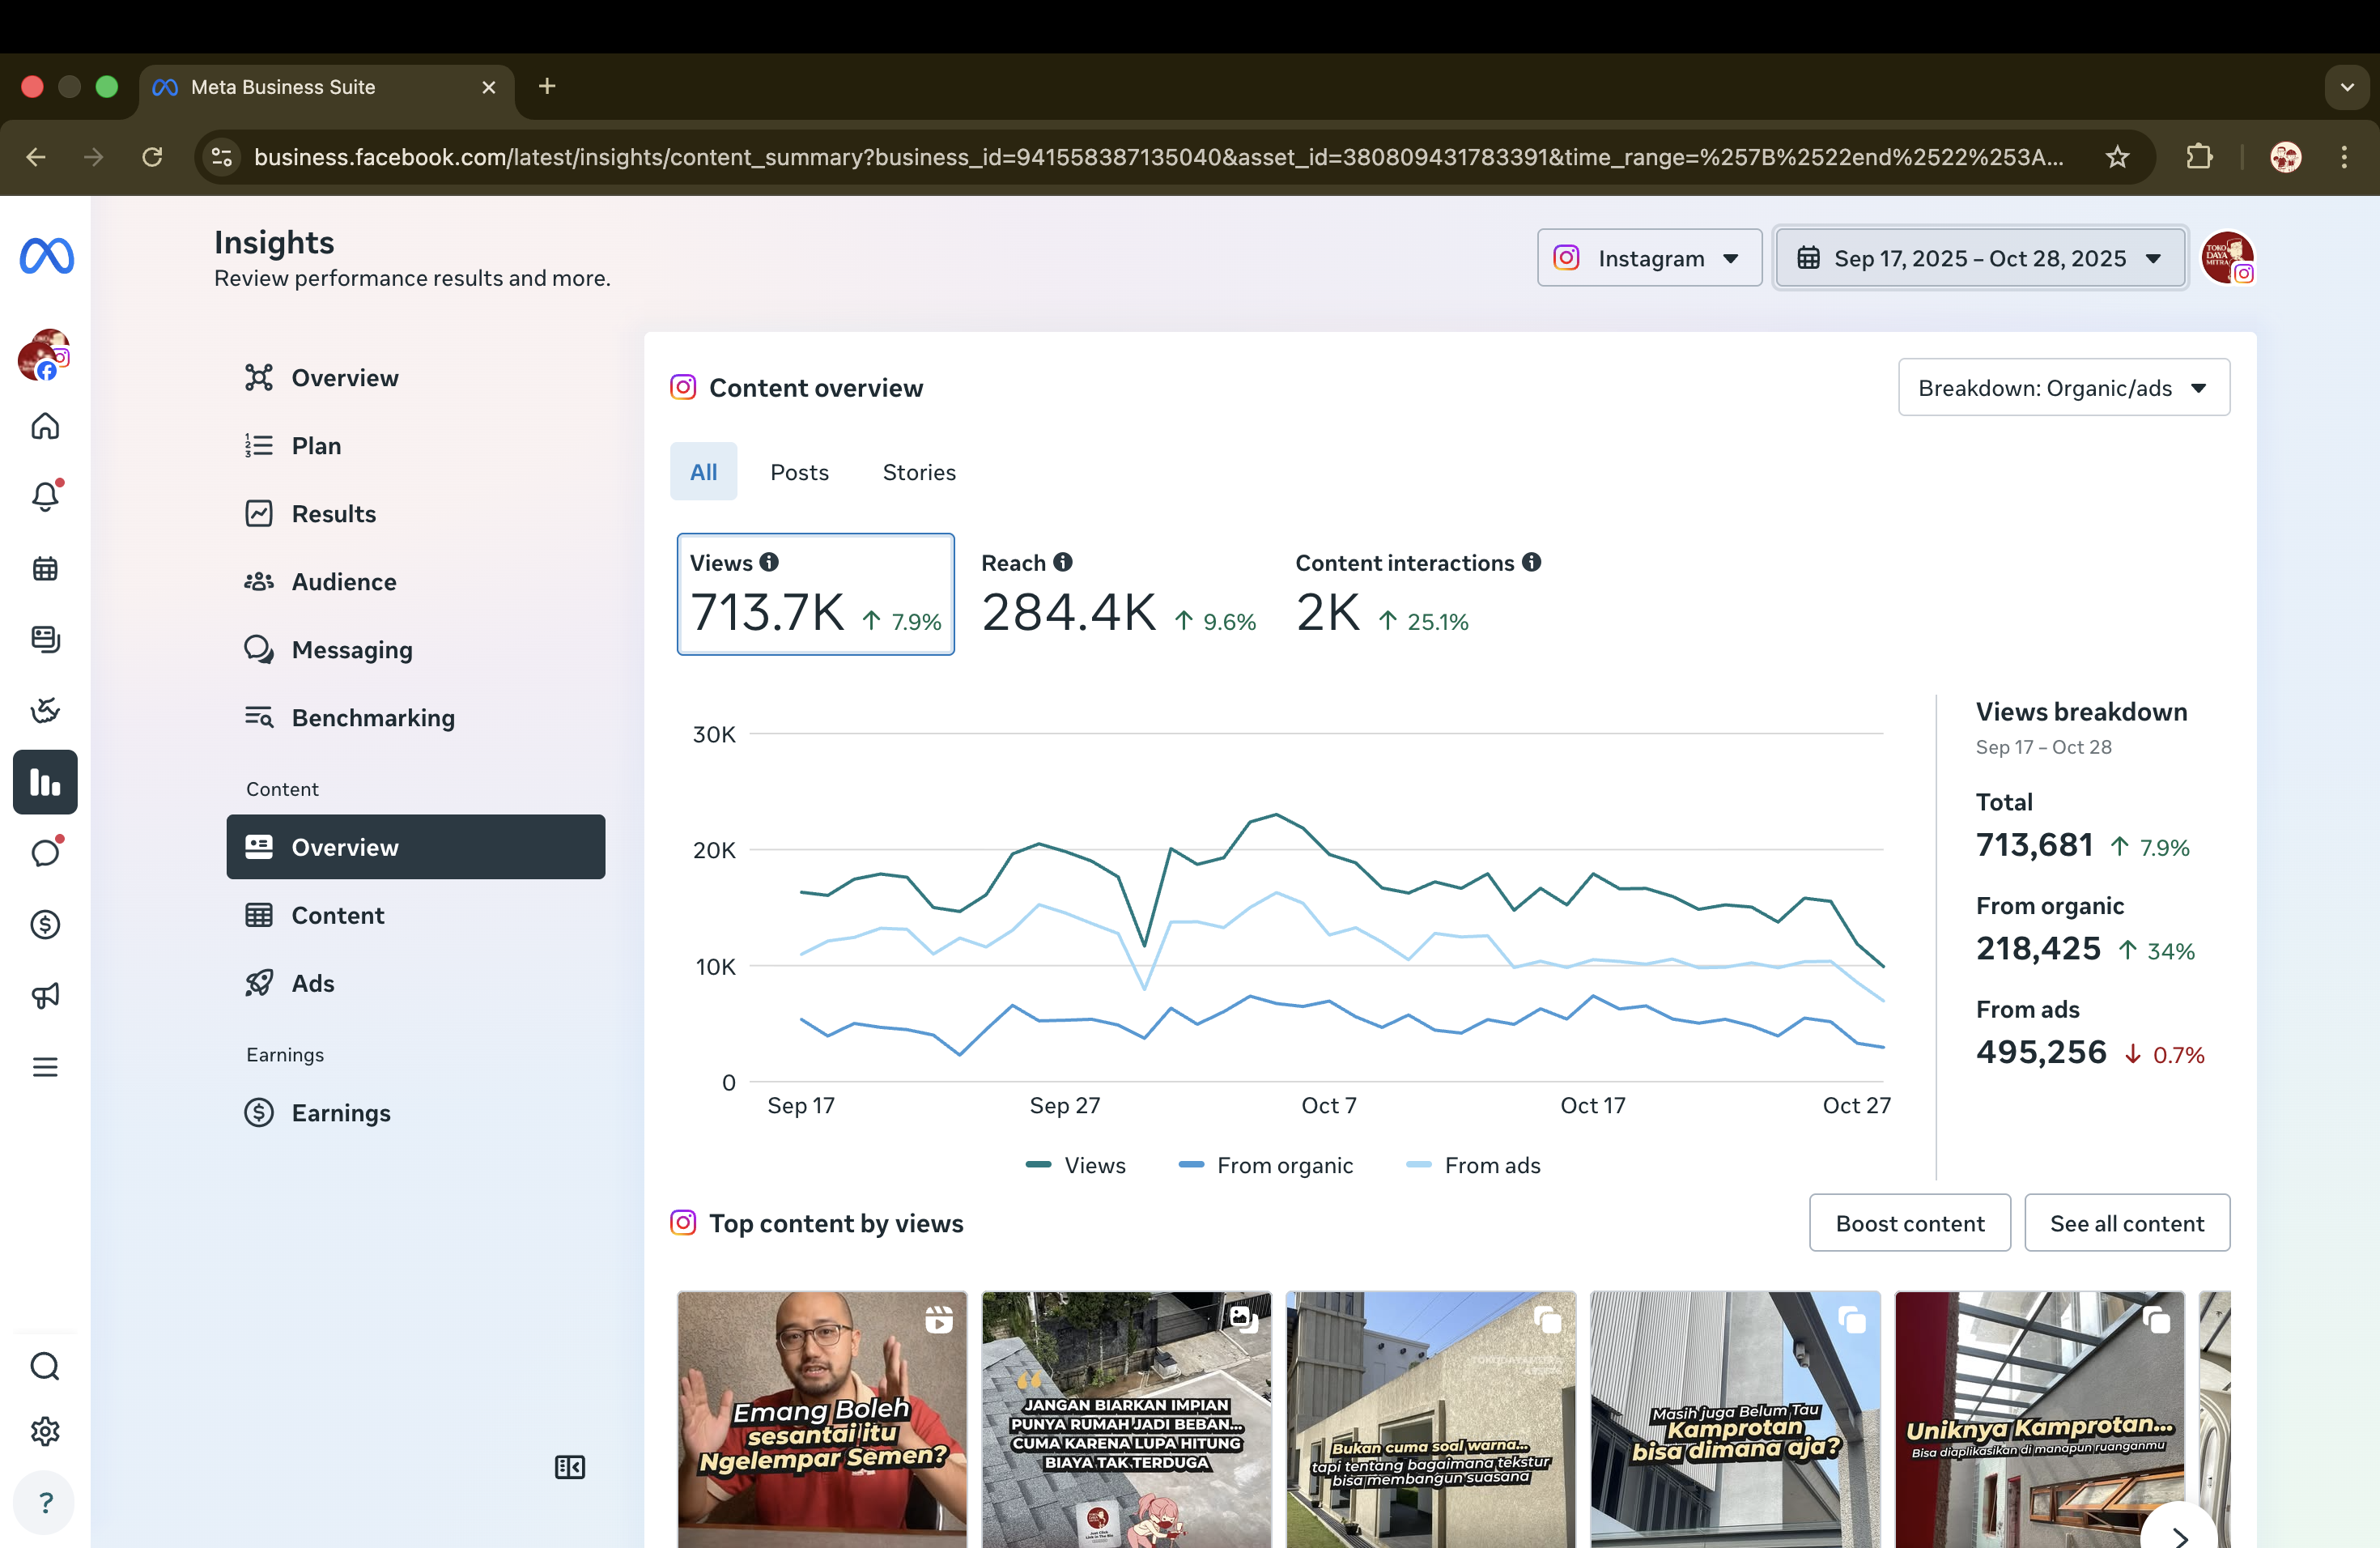Collapse the Insights navigation panel
Viewport: 2380px width, 1548px height.
click(570, 1467)
